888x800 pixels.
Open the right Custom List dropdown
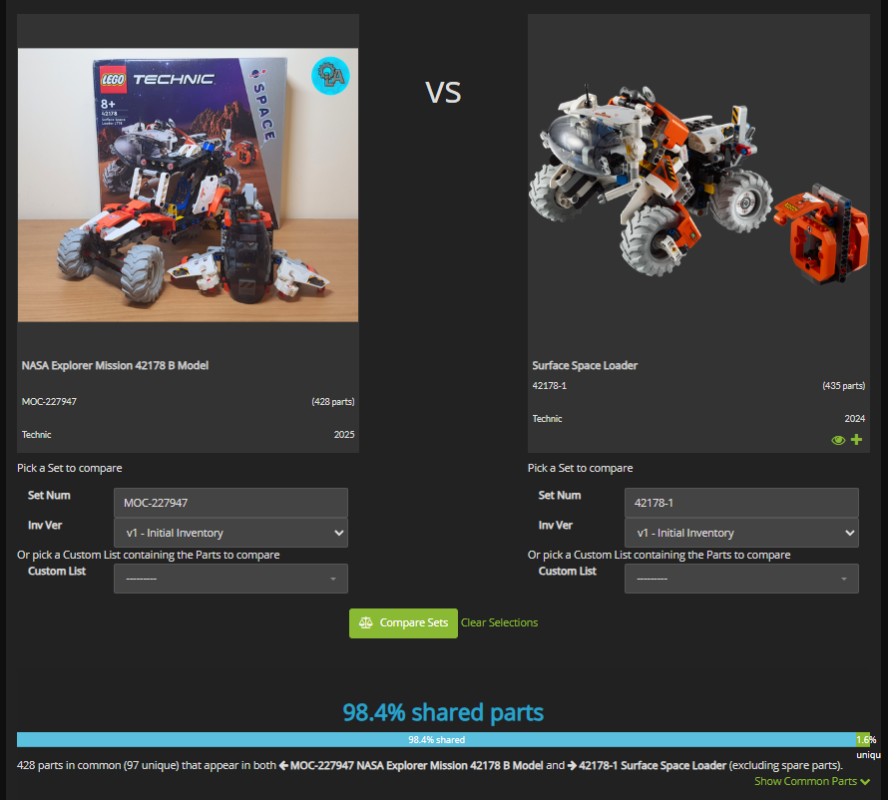pos(741,579)
